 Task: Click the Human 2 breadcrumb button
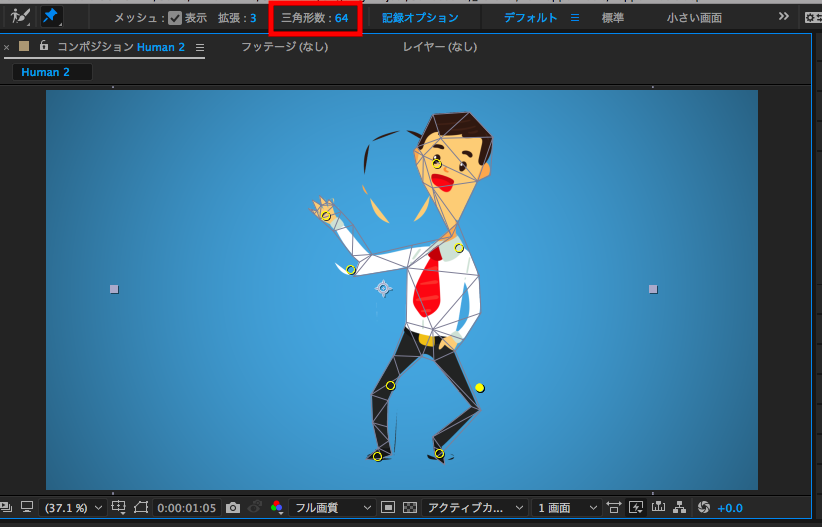coord(52,72)
